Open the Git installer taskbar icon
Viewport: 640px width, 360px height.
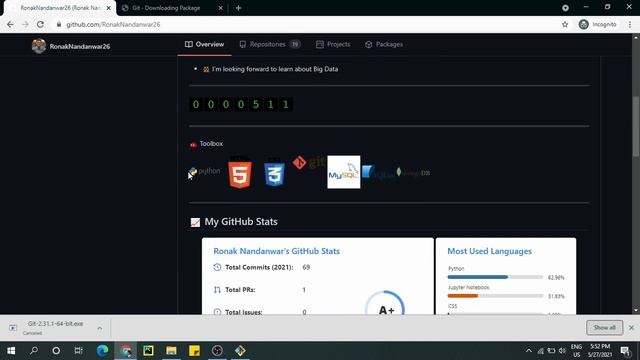240,351
